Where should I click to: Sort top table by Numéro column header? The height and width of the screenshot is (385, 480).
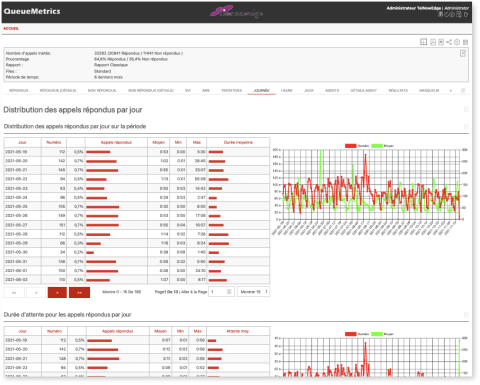54,142
